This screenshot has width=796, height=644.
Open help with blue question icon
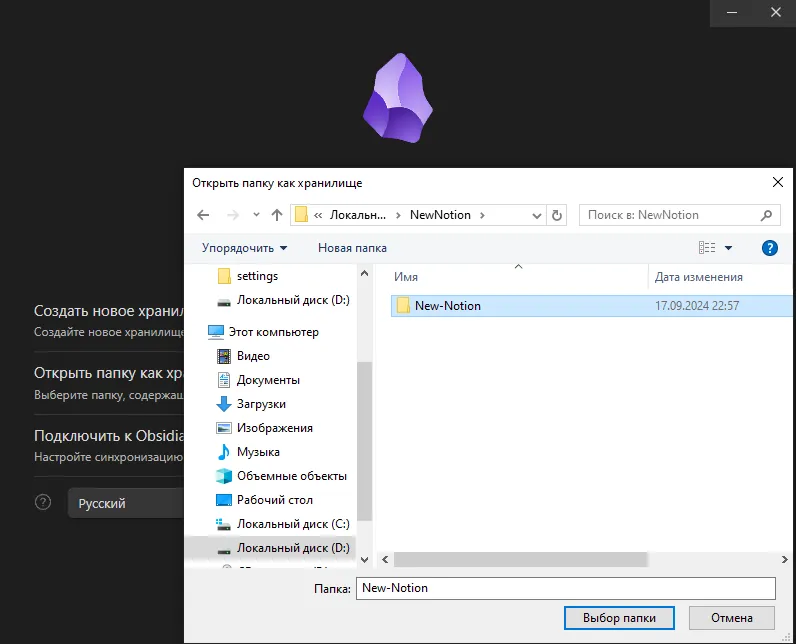pos(770,248)
